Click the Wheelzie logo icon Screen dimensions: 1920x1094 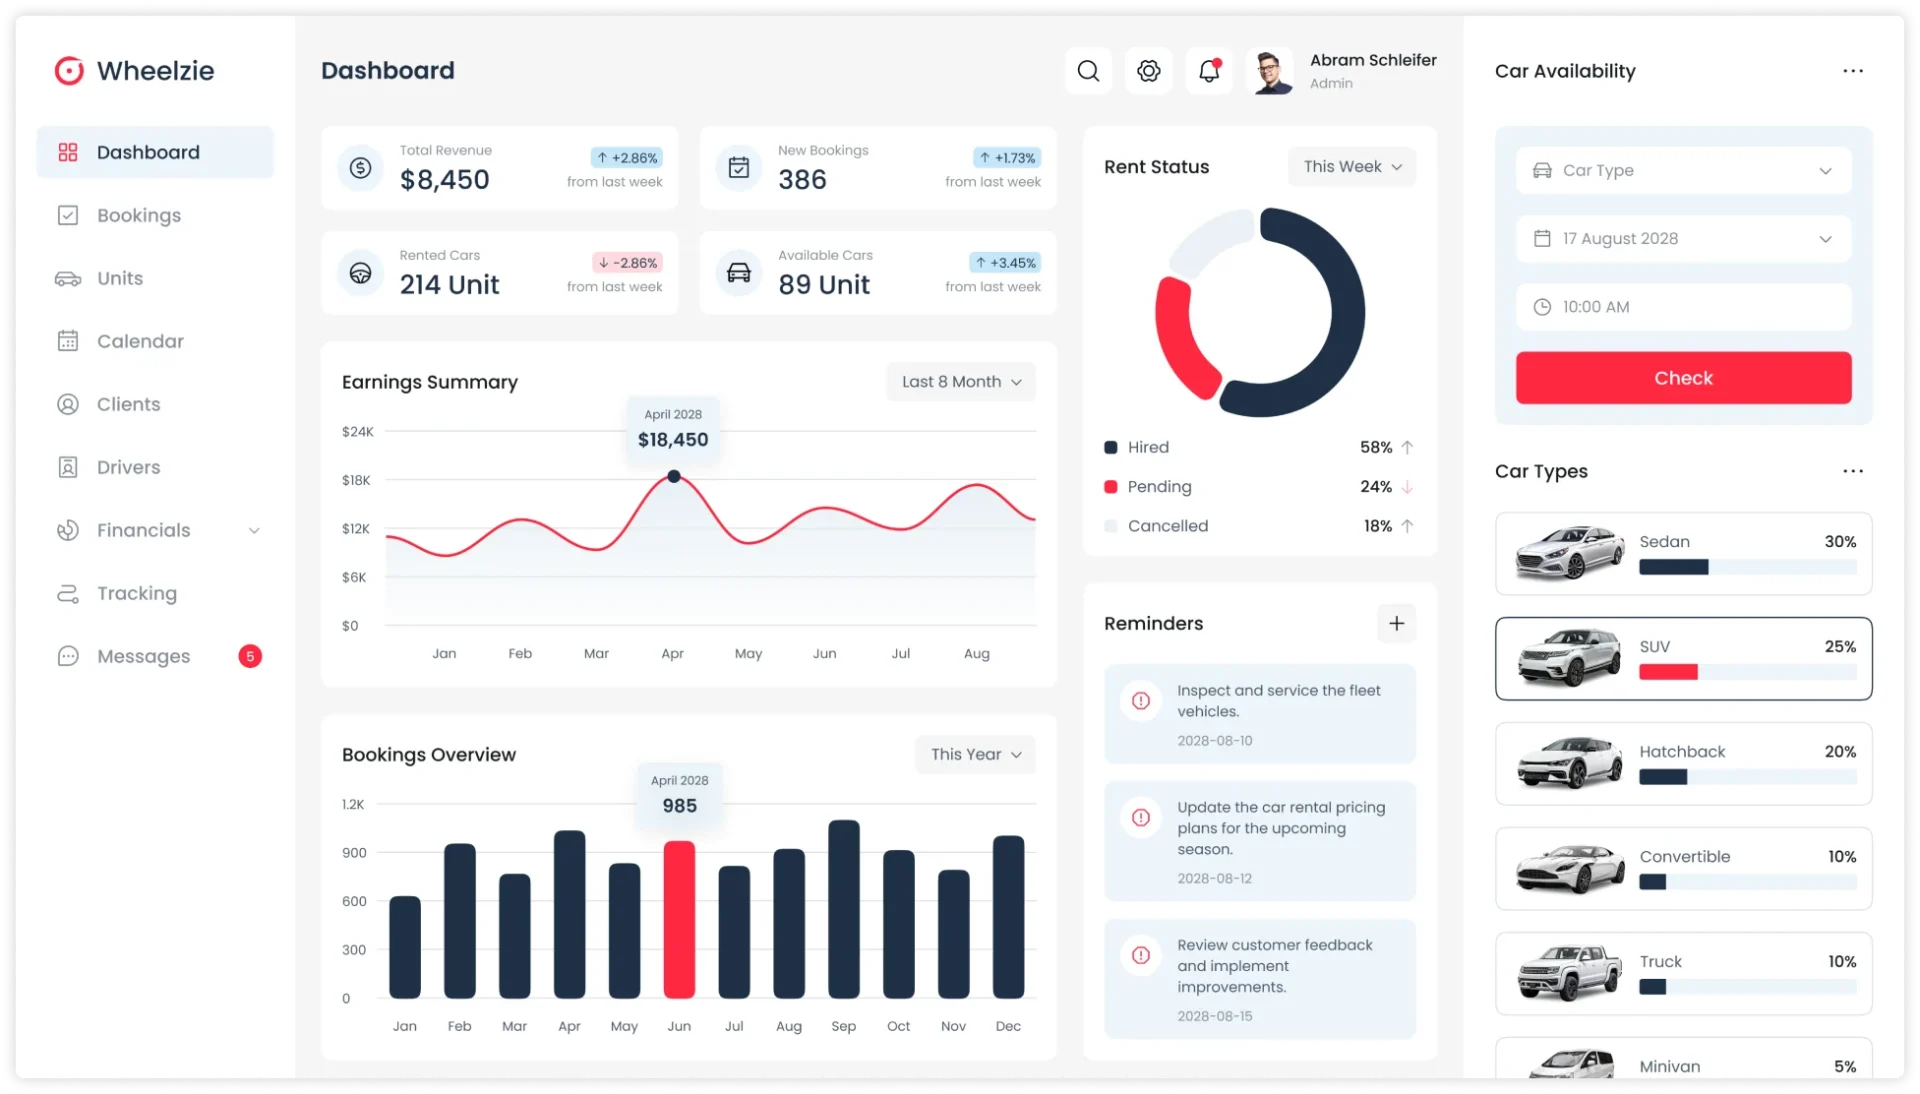coord(69,71)
